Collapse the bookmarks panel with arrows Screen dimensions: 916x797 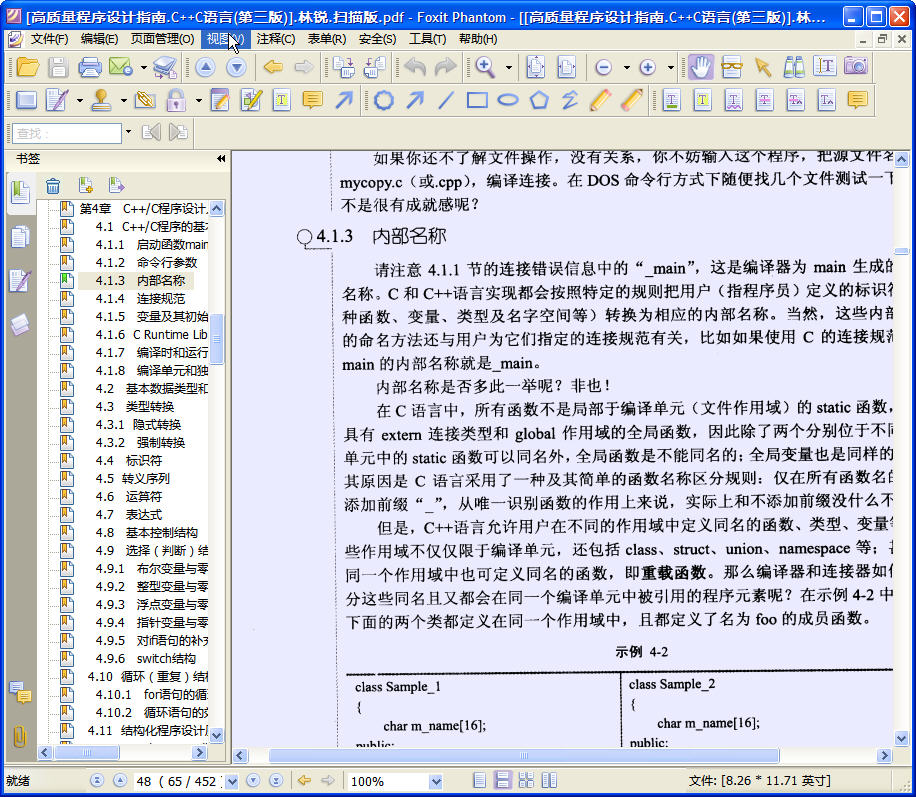221,158
